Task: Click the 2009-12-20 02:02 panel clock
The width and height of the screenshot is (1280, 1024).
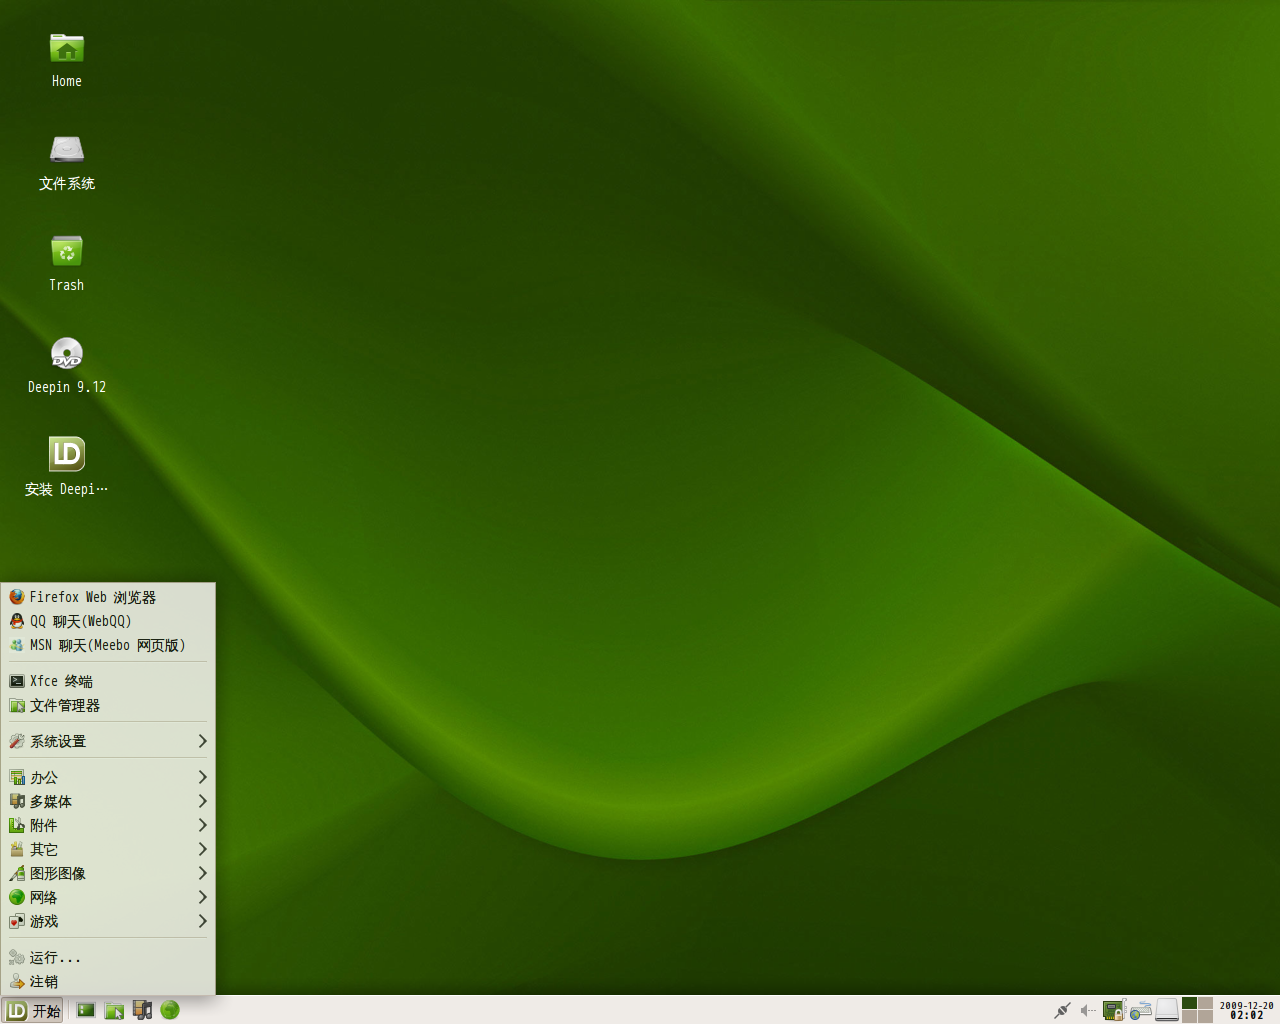Action: point(1246,1010)
